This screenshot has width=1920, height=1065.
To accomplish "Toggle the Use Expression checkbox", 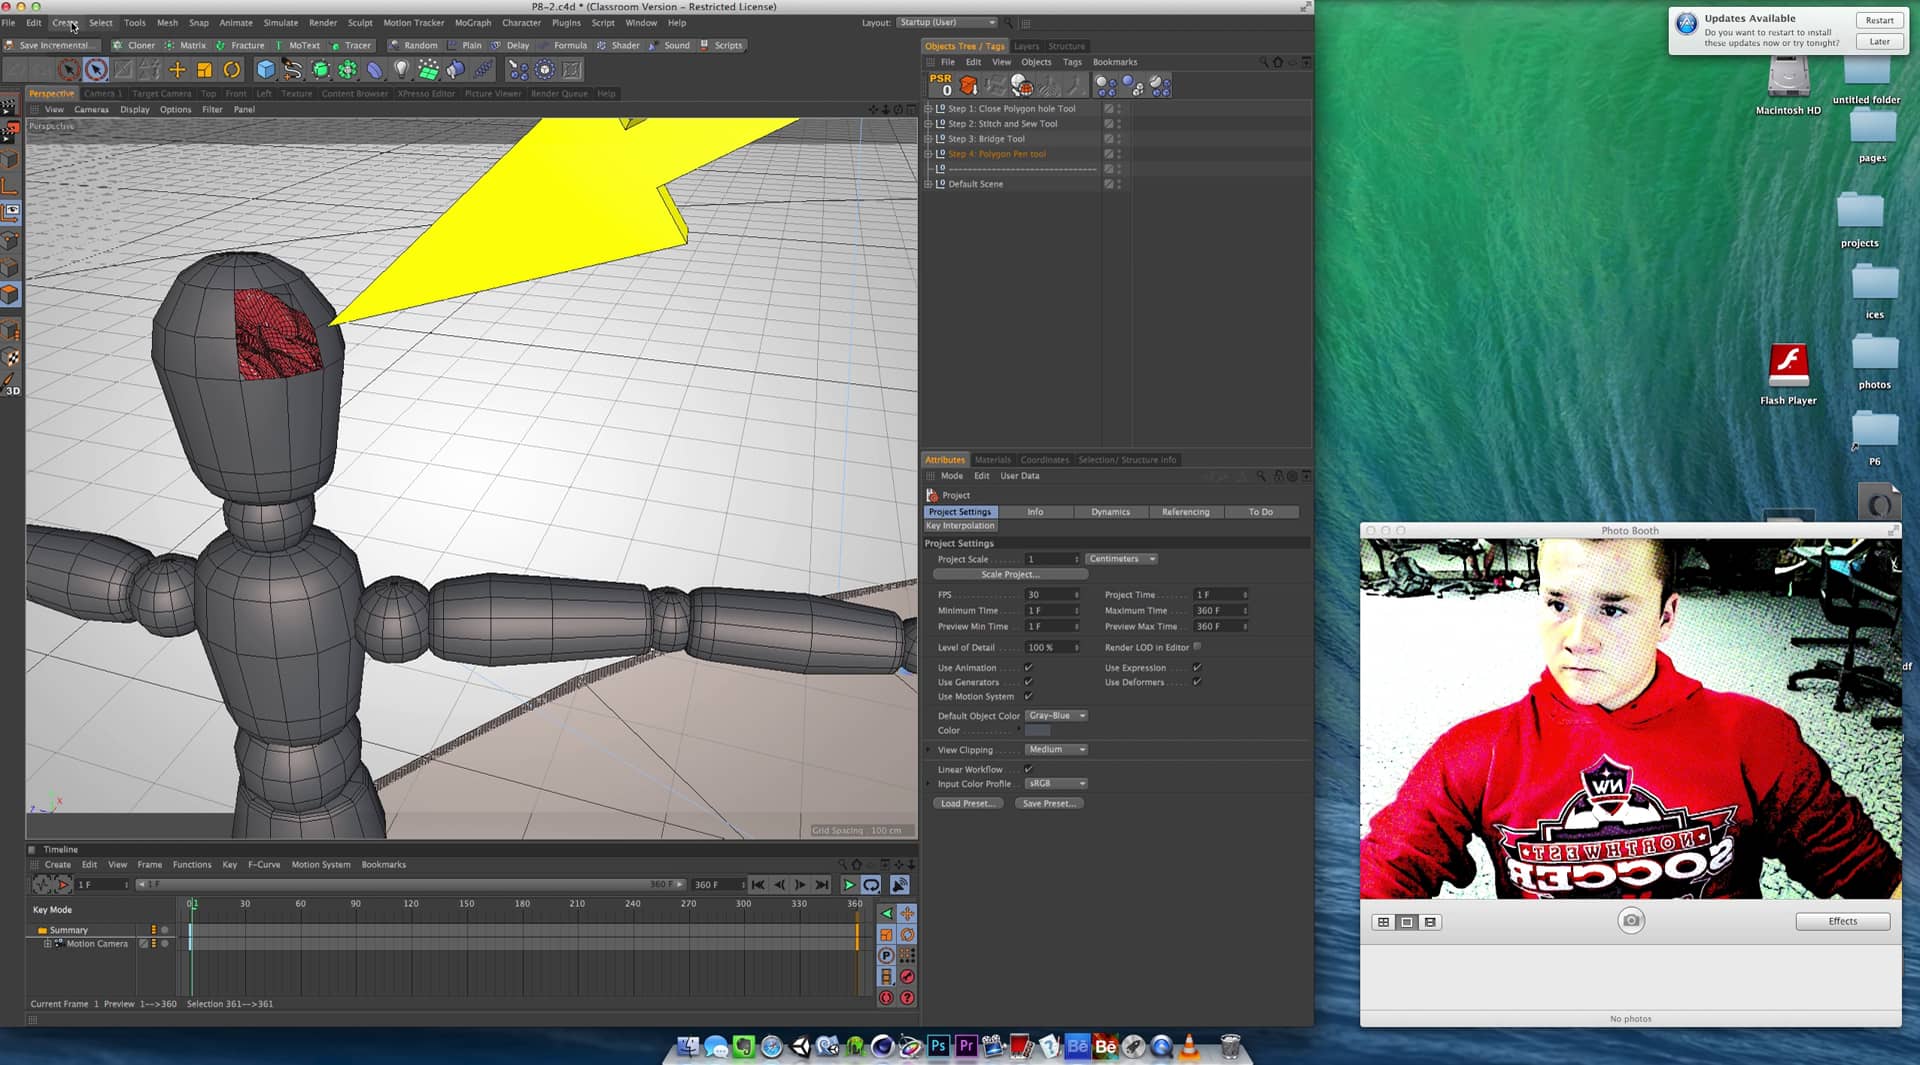I will (1197, 667).
